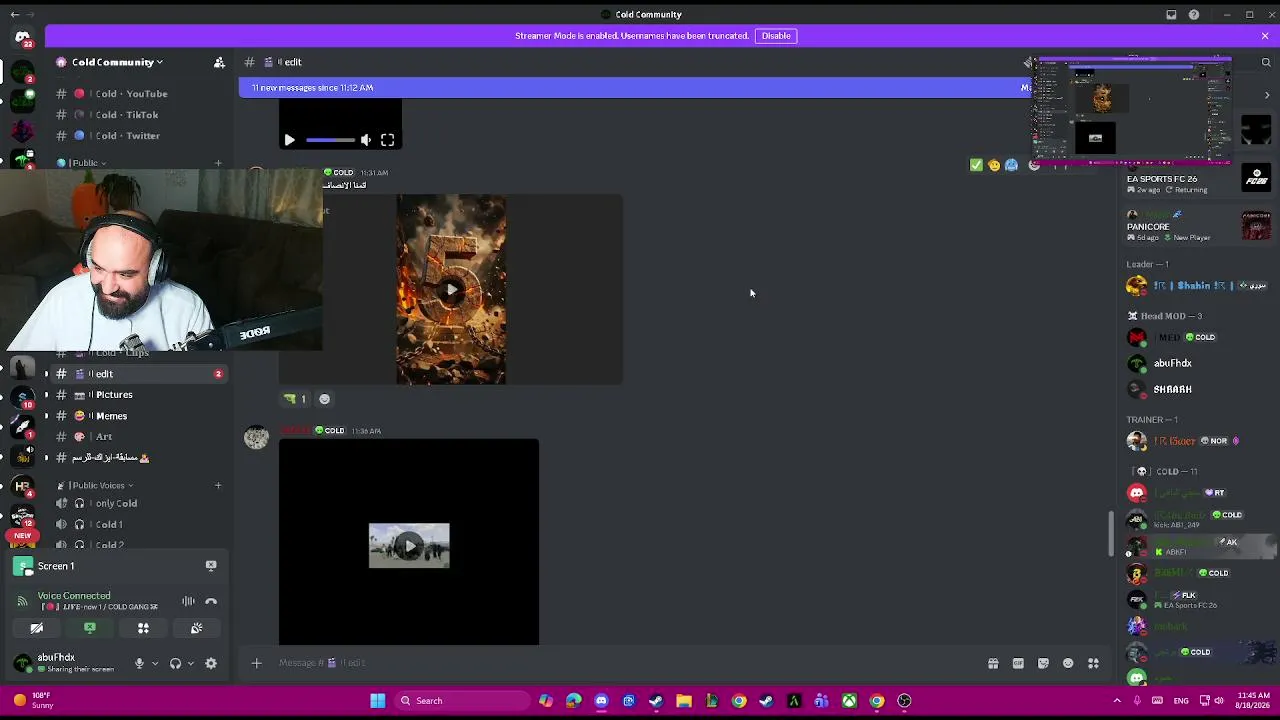Open microphone input options arrow

coord(154,663)
